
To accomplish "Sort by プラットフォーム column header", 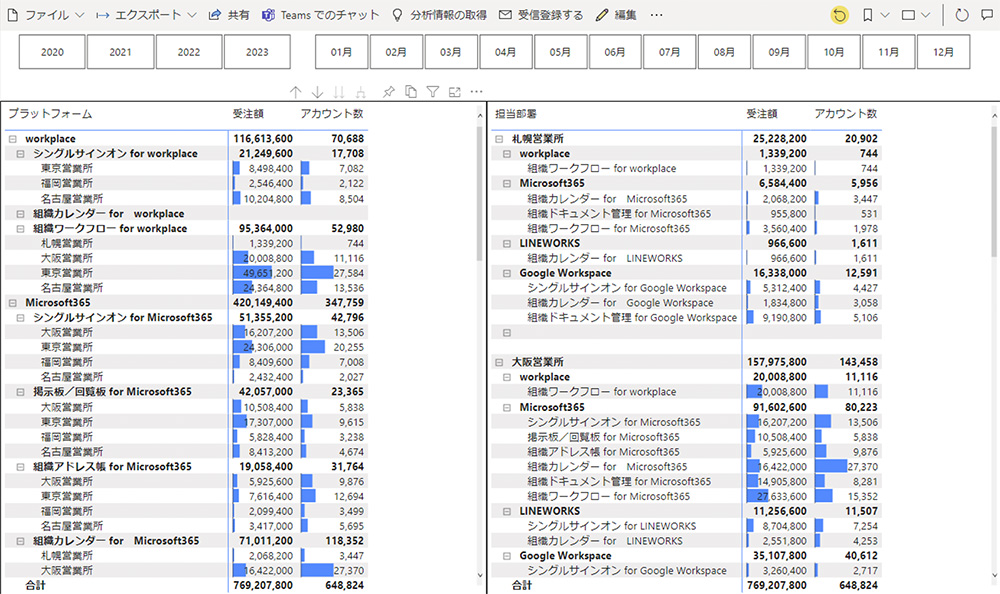I will 50,114.
